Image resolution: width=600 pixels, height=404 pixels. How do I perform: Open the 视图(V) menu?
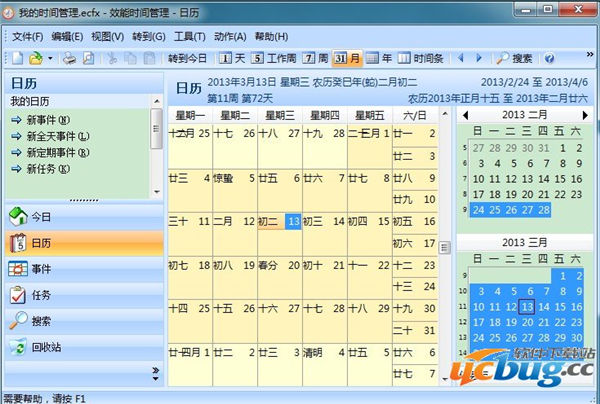(x=108, y=37)
